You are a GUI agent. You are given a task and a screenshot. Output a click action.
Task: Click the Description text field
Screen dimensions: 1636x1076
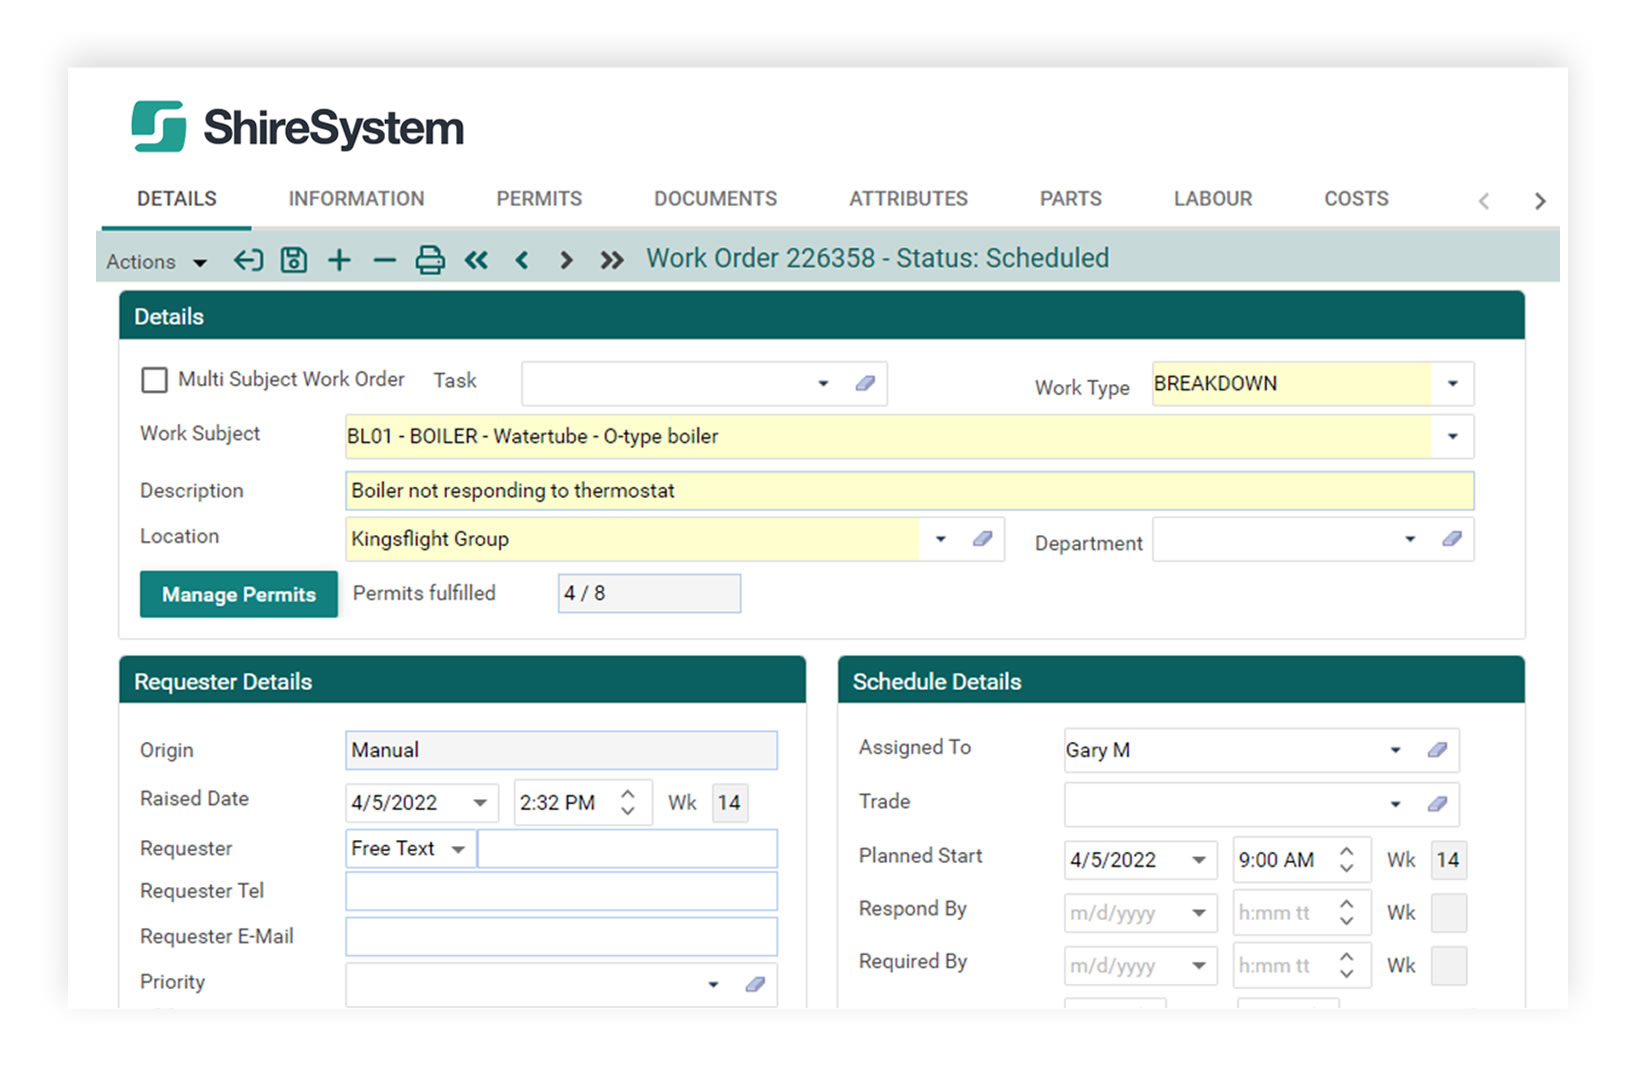[909, 491]
